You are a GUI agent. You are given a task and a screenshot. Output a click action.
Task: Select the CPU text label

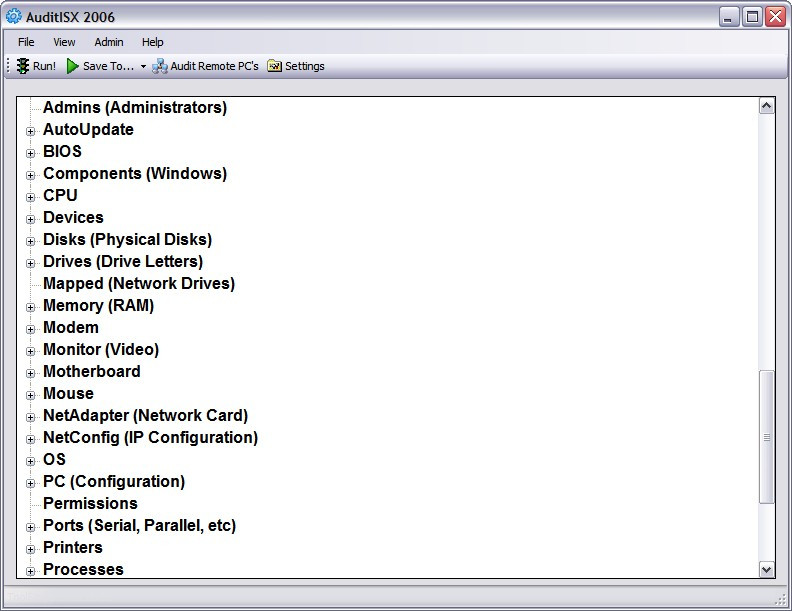point(60,195)
